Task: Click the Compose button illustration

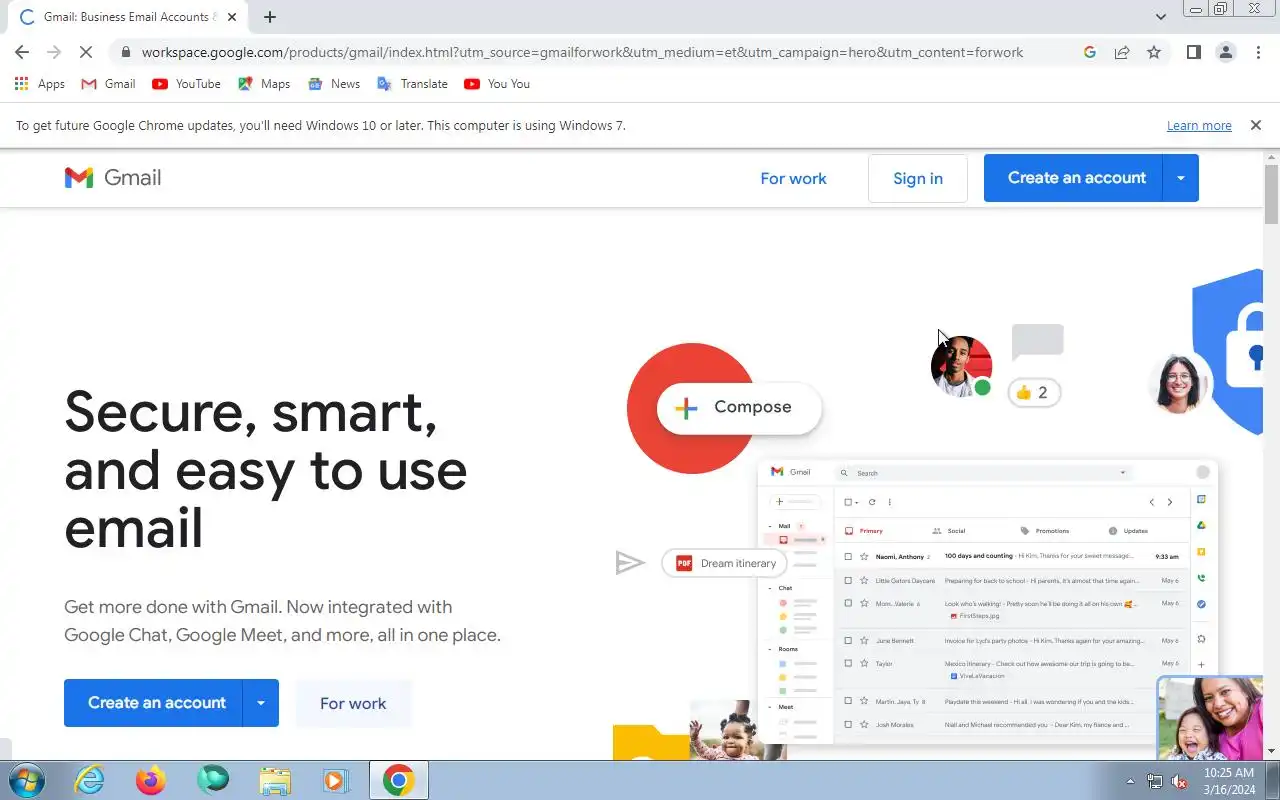Action: click(x=739, y=407)
